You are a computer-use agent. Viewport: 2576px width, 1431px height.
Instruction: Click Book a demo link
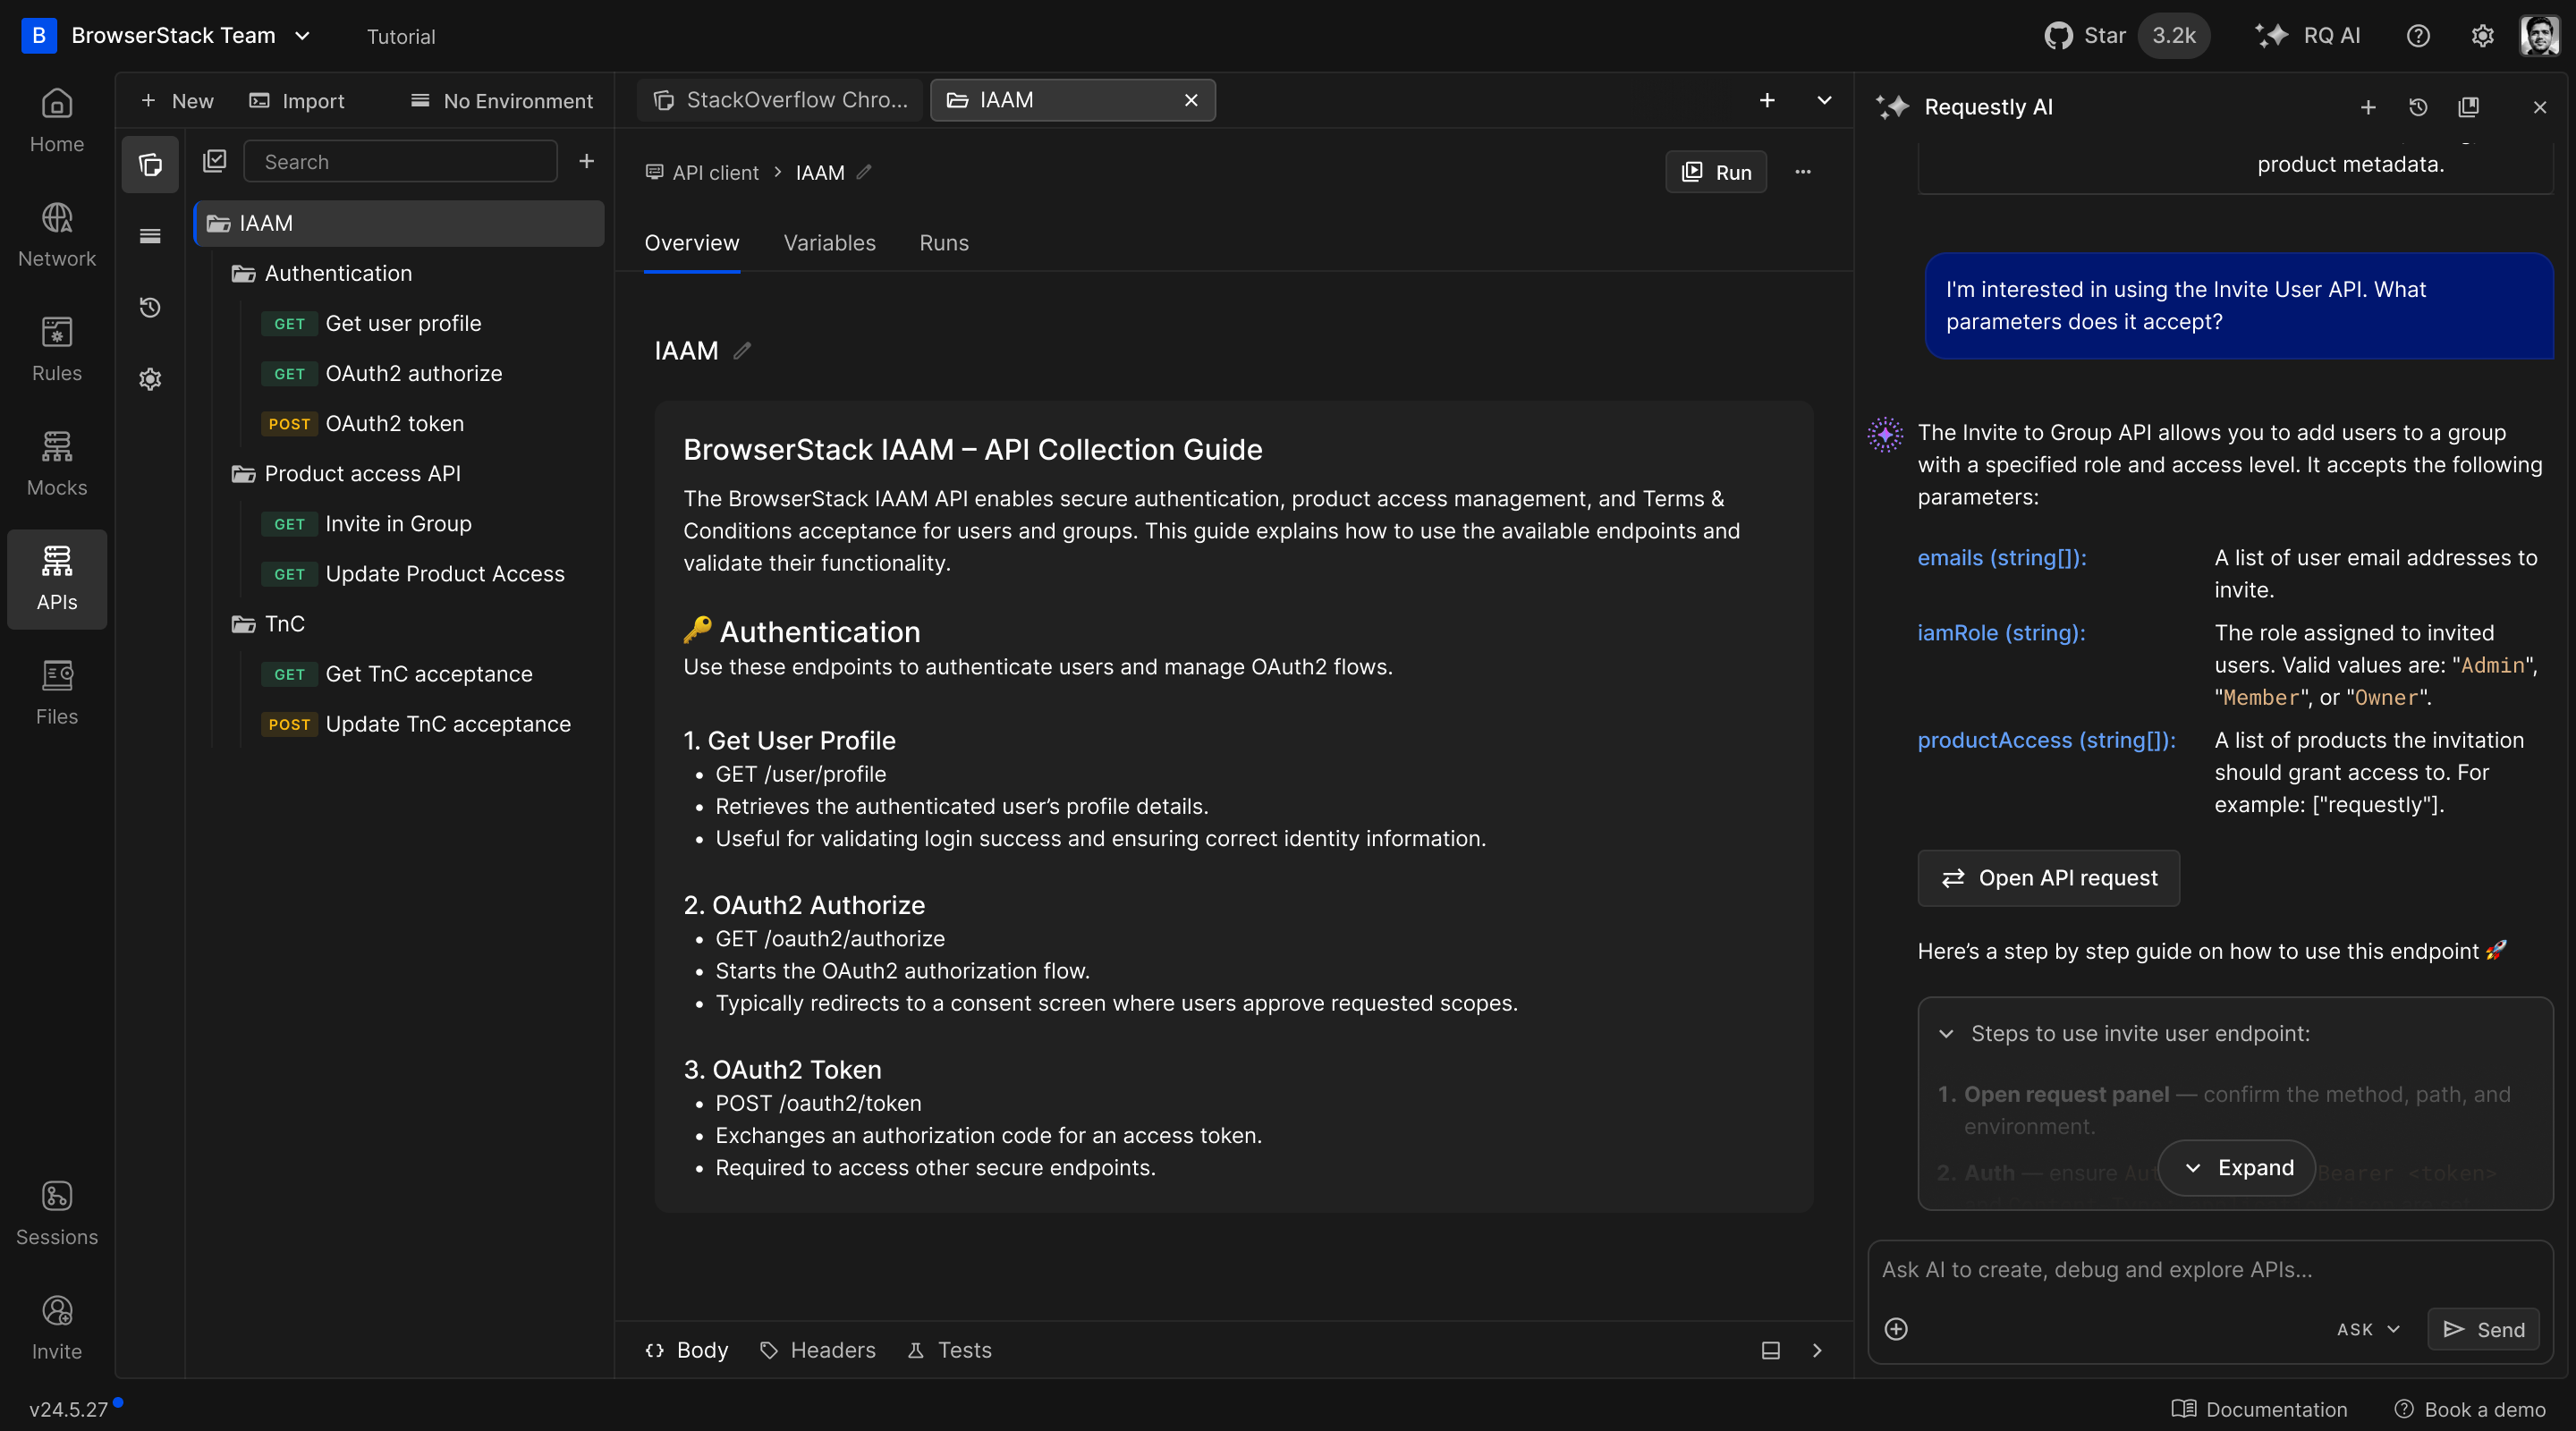click(2470, 1409)
